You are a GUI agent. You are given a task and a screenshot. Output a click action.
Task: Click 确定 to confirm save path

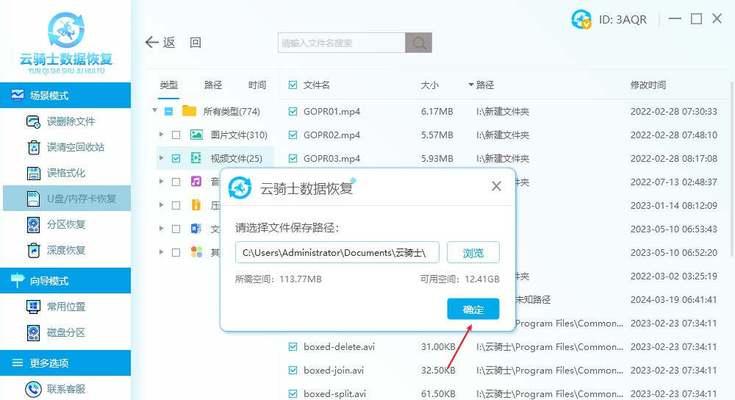(x=473, y=309)
